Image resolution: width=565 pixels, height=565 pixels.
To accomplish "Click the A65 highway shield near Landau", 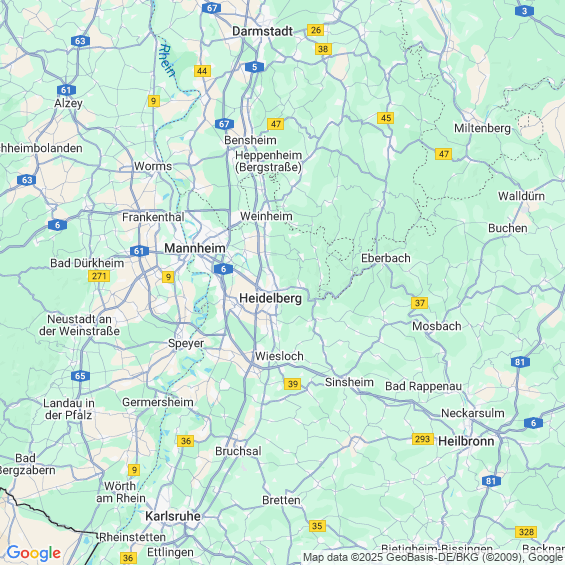I will pos(80,376).
